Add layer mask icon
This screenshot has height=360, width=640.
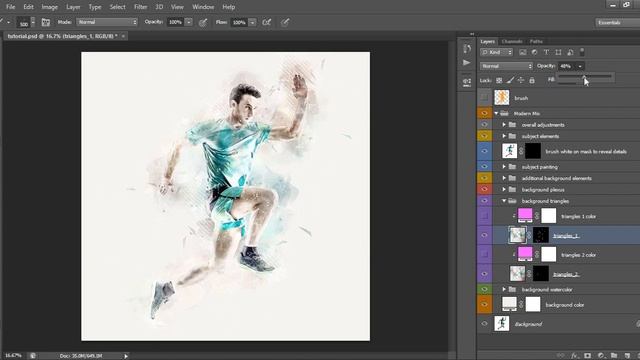(x=587, y=356)
